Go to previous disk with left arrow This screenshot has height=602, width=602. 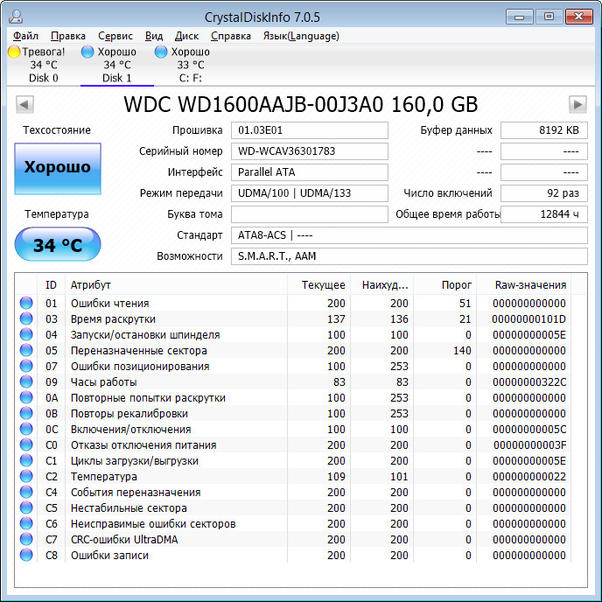pos(25,104)
